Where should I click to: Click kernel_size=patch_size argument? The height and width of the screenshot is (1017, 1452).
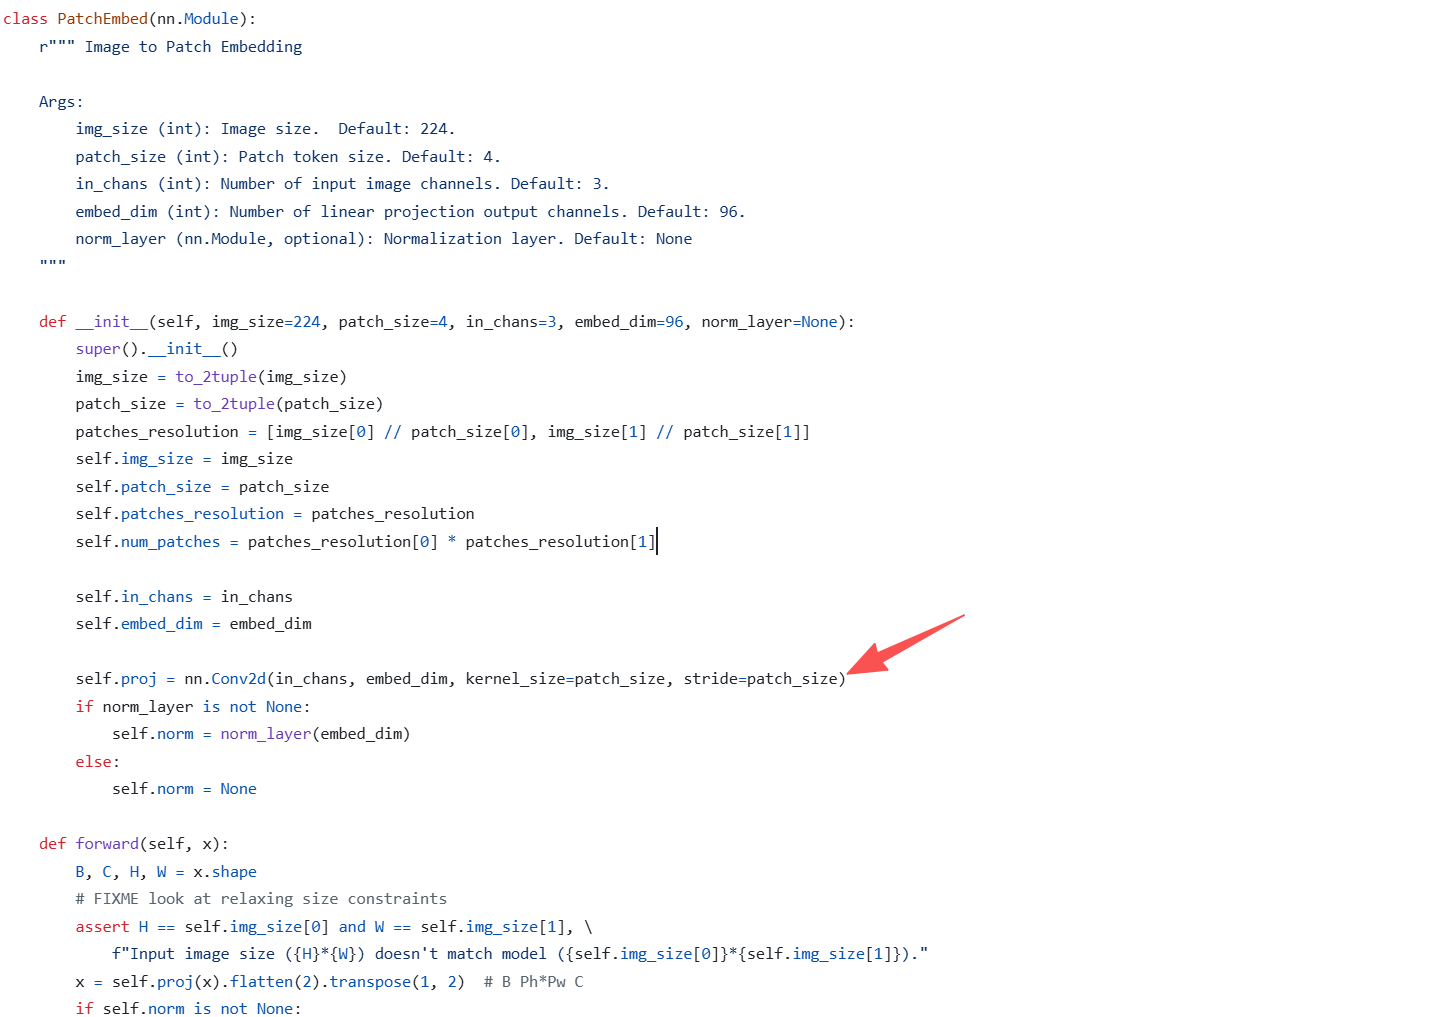pos(565,679)
